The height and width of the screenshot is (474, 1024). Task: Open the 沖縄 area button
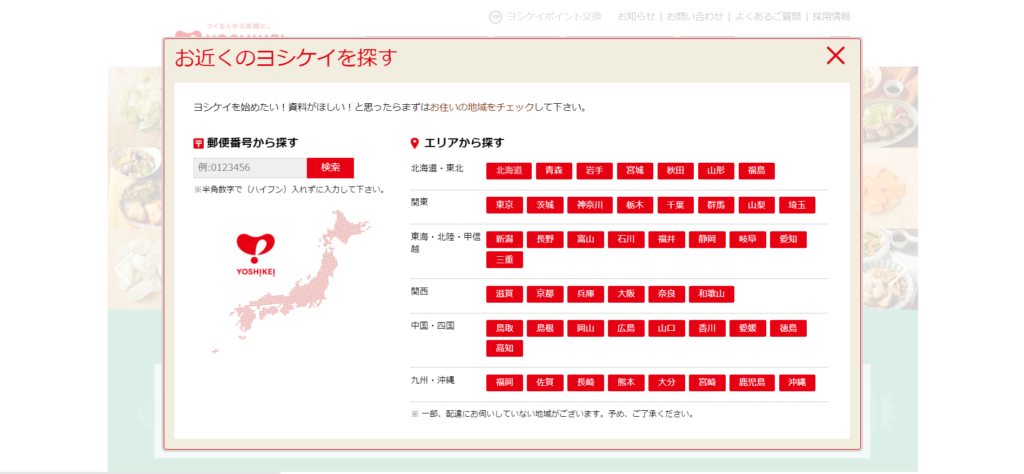click(x=797, y=383)
